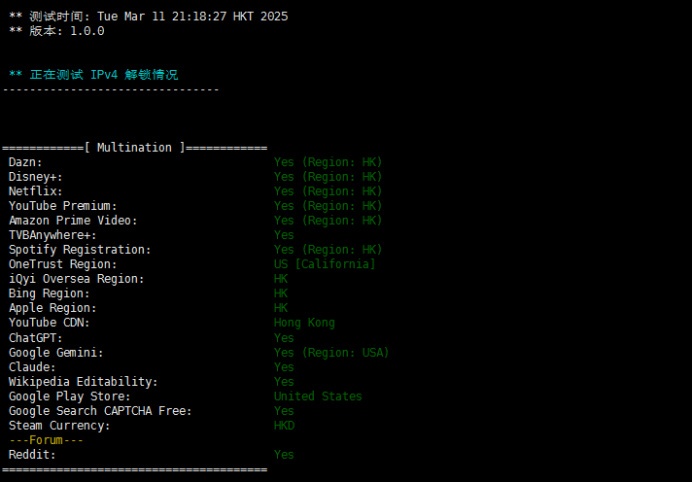Click the Reddit 'Yes' result

click(284, 454)
